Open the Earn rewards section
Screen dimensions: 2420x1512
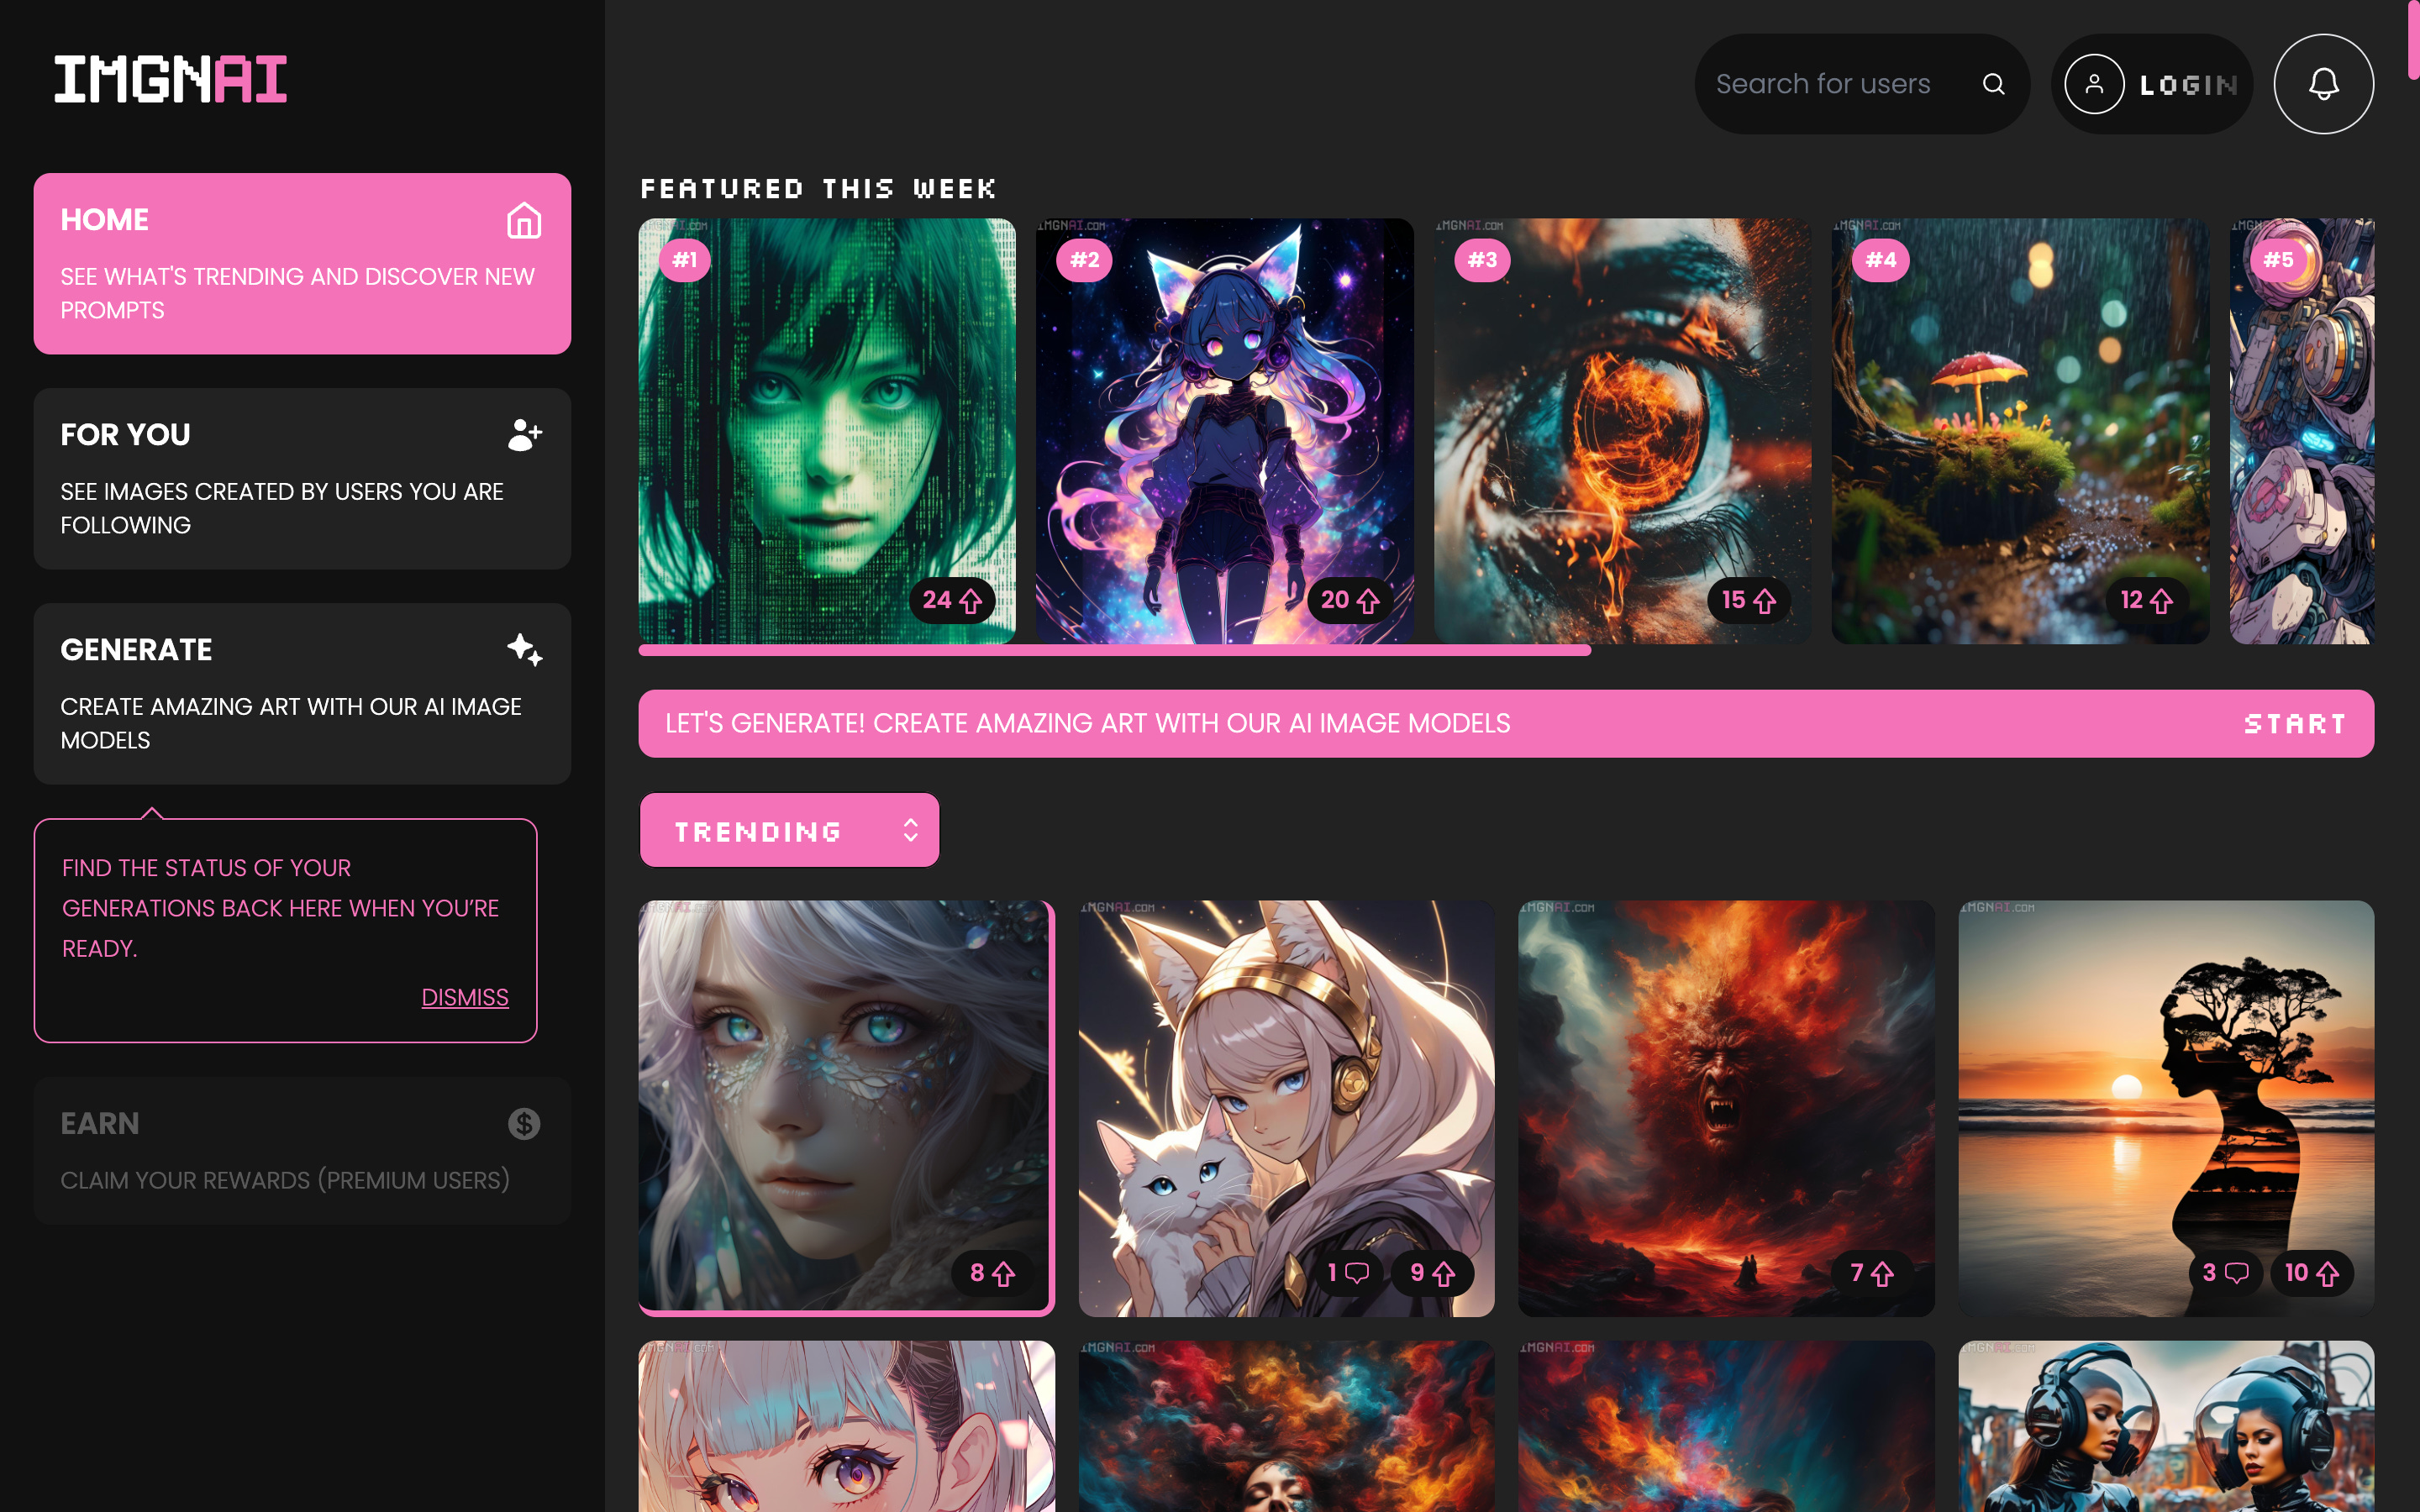pos(302,1150)
